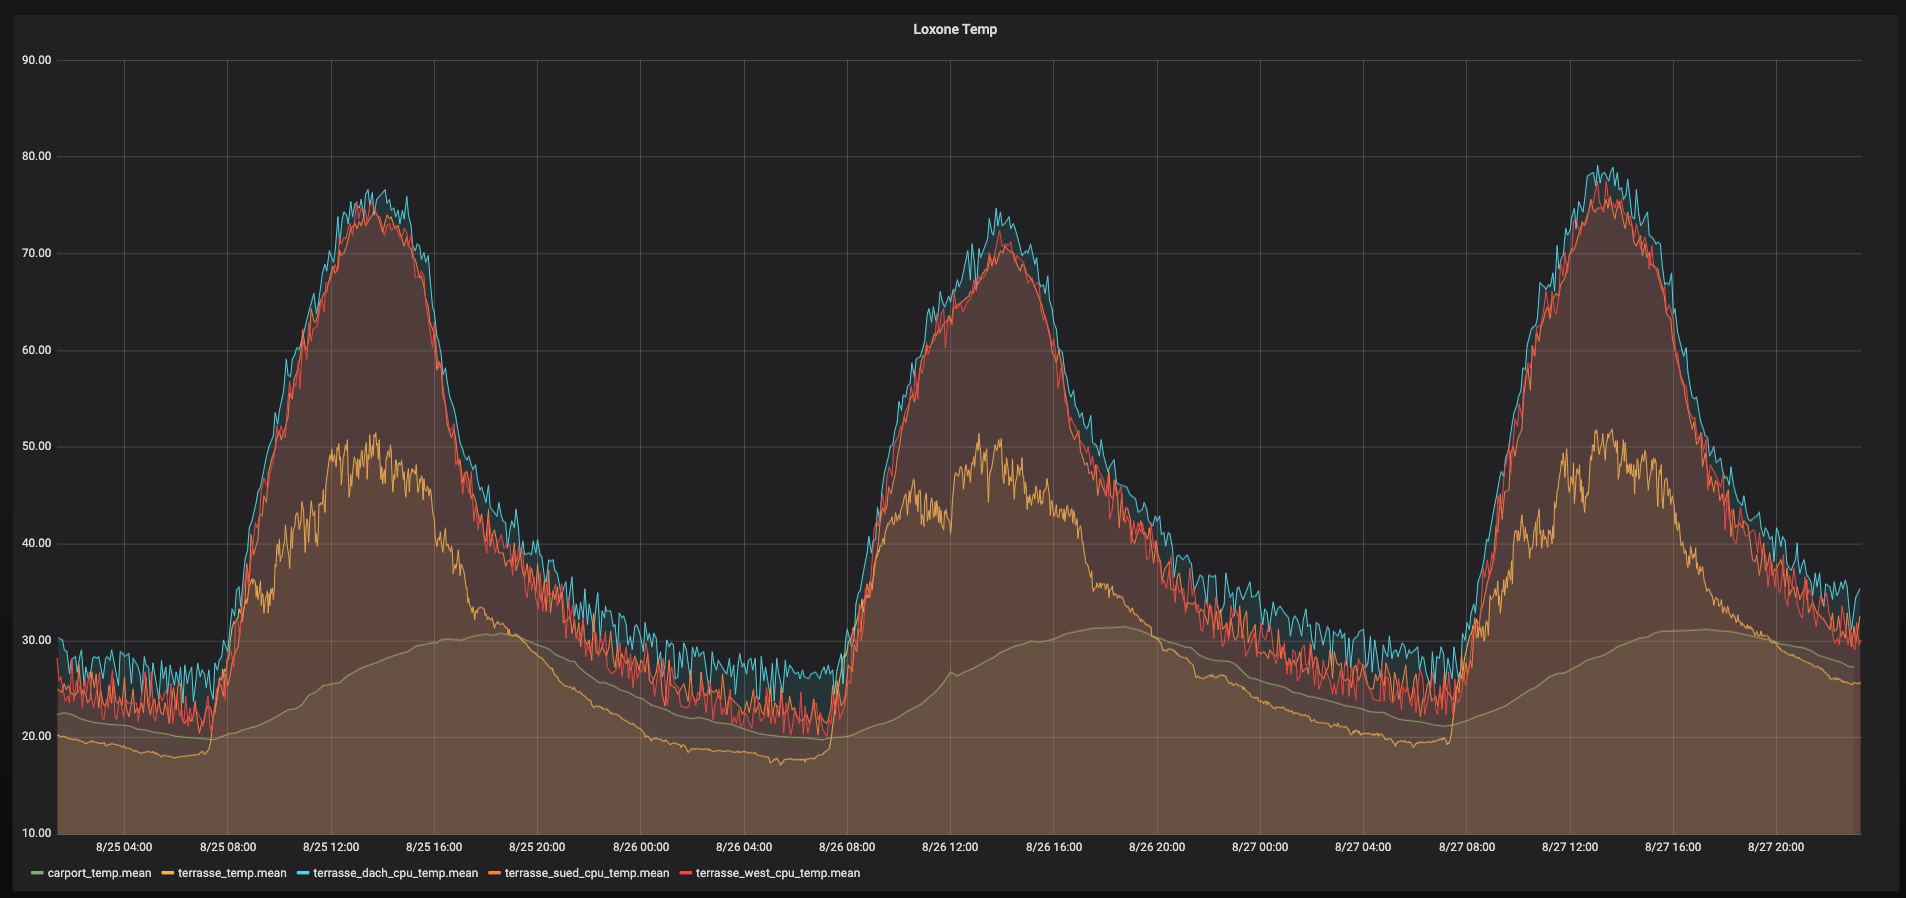Click the 8/25 12:00 time axis label
This screenshot has width=1906, height=898.
coord(331,847)
